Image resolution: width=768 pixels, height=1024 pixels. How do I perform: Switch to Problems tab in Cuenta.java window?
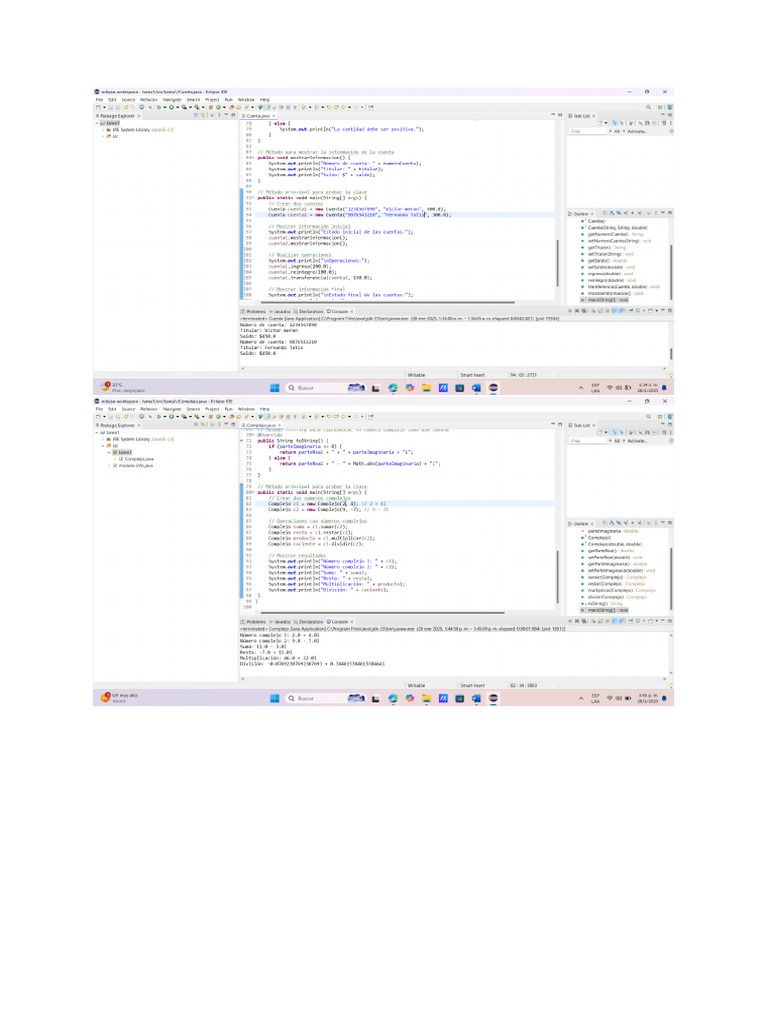coord(253,312)
